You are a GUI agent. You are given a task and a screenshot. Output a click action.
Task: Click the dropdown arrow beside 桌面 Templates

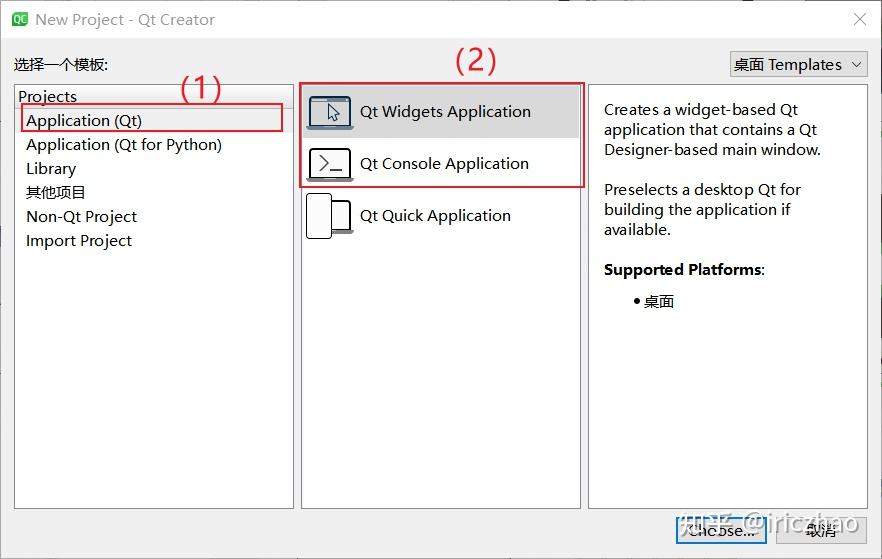[x=856, y=65]
